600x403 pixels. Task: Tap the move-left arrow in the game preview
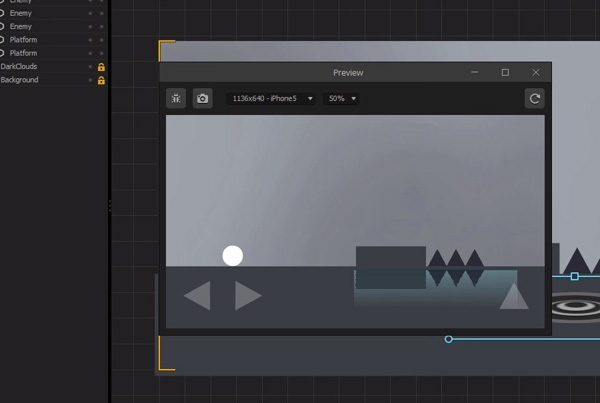[x=197, y=295]
